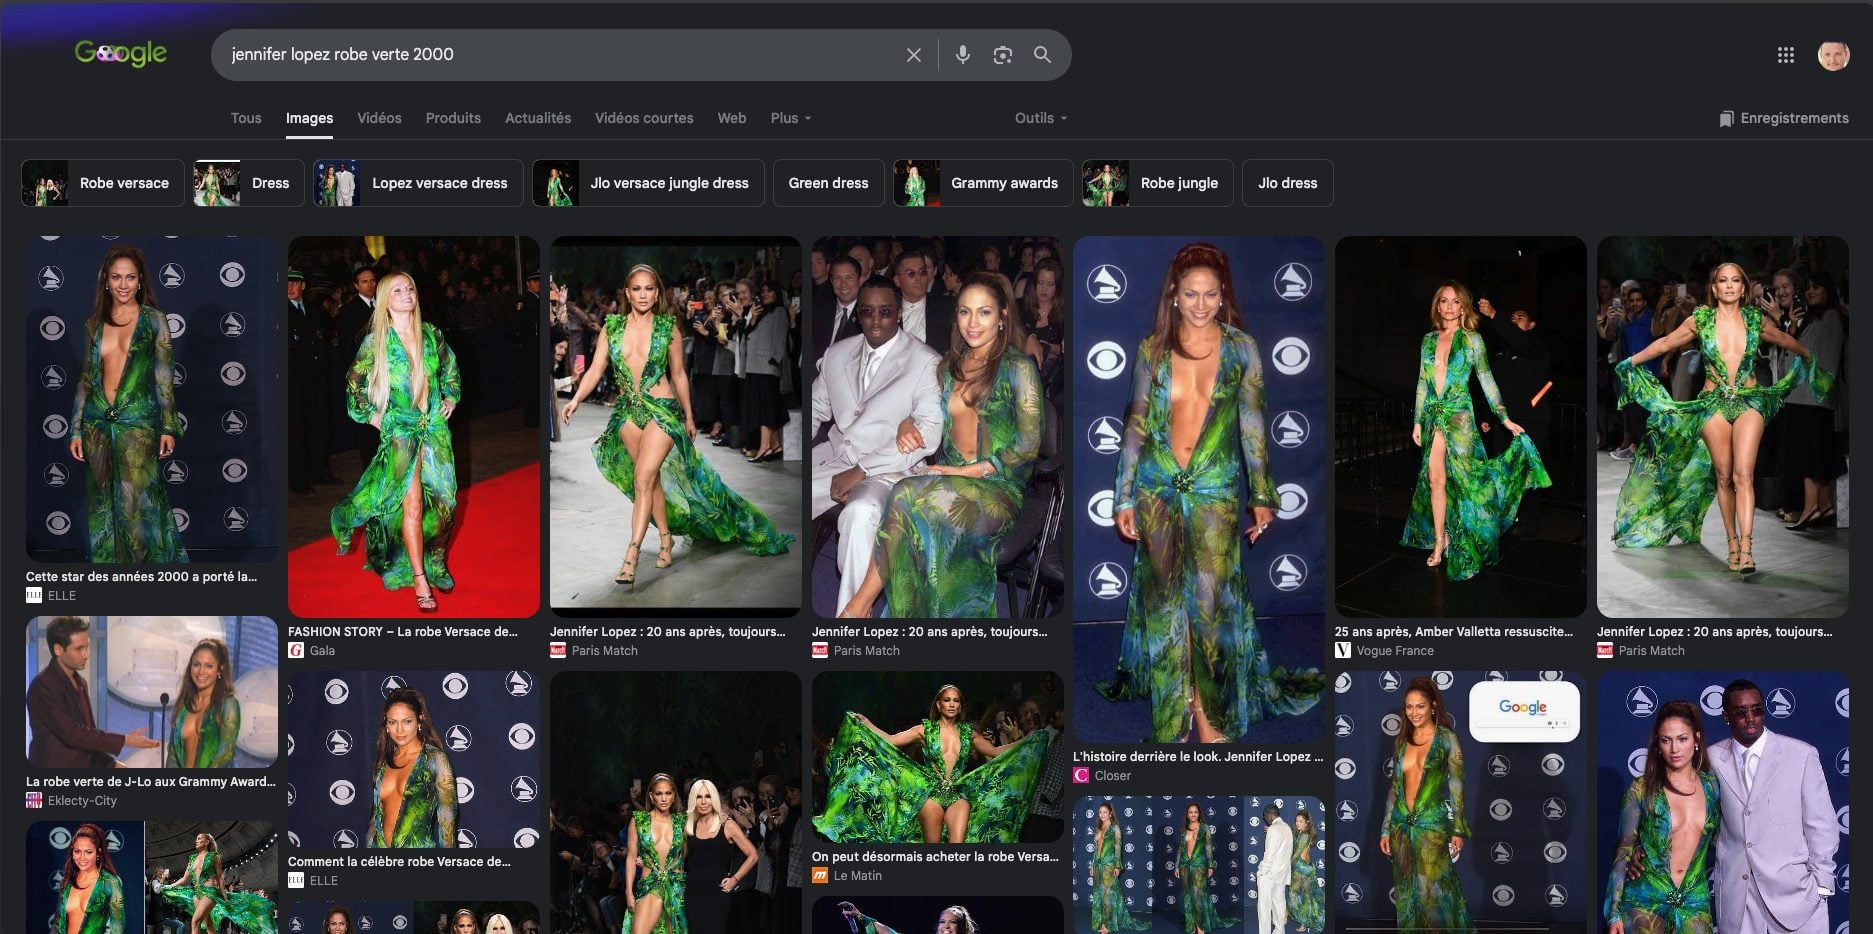This screenshot has width=1873, height=934.
Task: Switch to the Vidéos courtes tab
Action: pos(644,118)
